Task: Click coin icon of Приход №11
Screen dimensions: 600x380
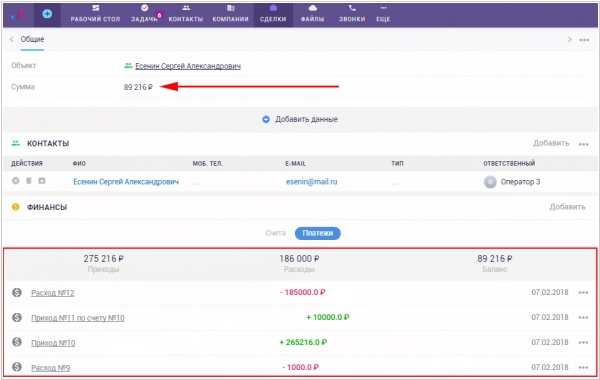Action: coord(17,317)
